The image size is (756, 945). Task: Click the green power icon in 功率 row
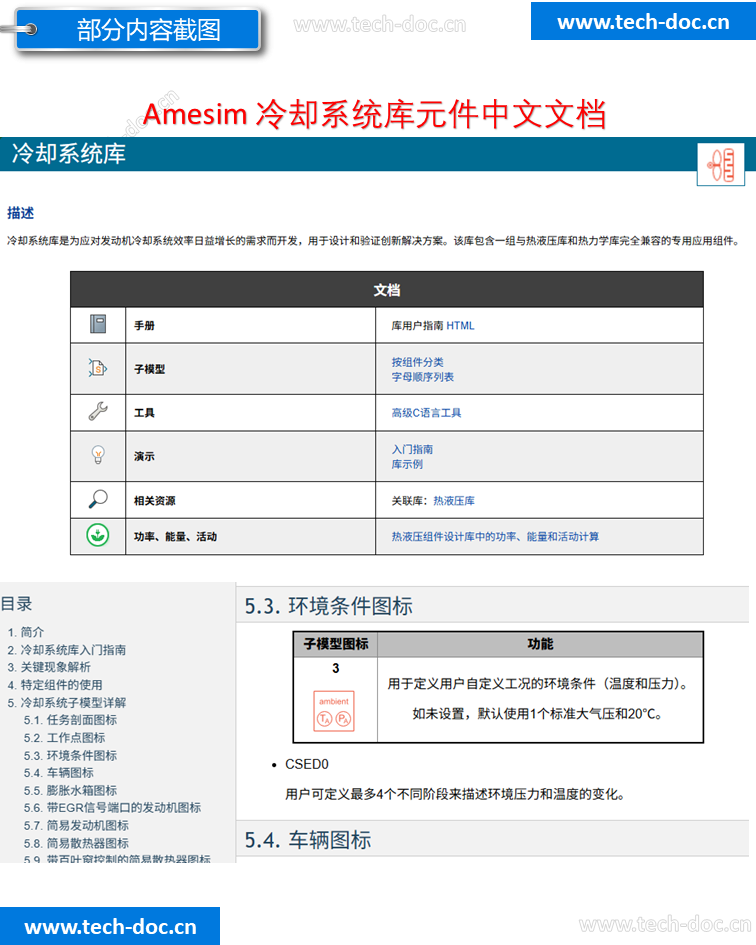(98, 535)
